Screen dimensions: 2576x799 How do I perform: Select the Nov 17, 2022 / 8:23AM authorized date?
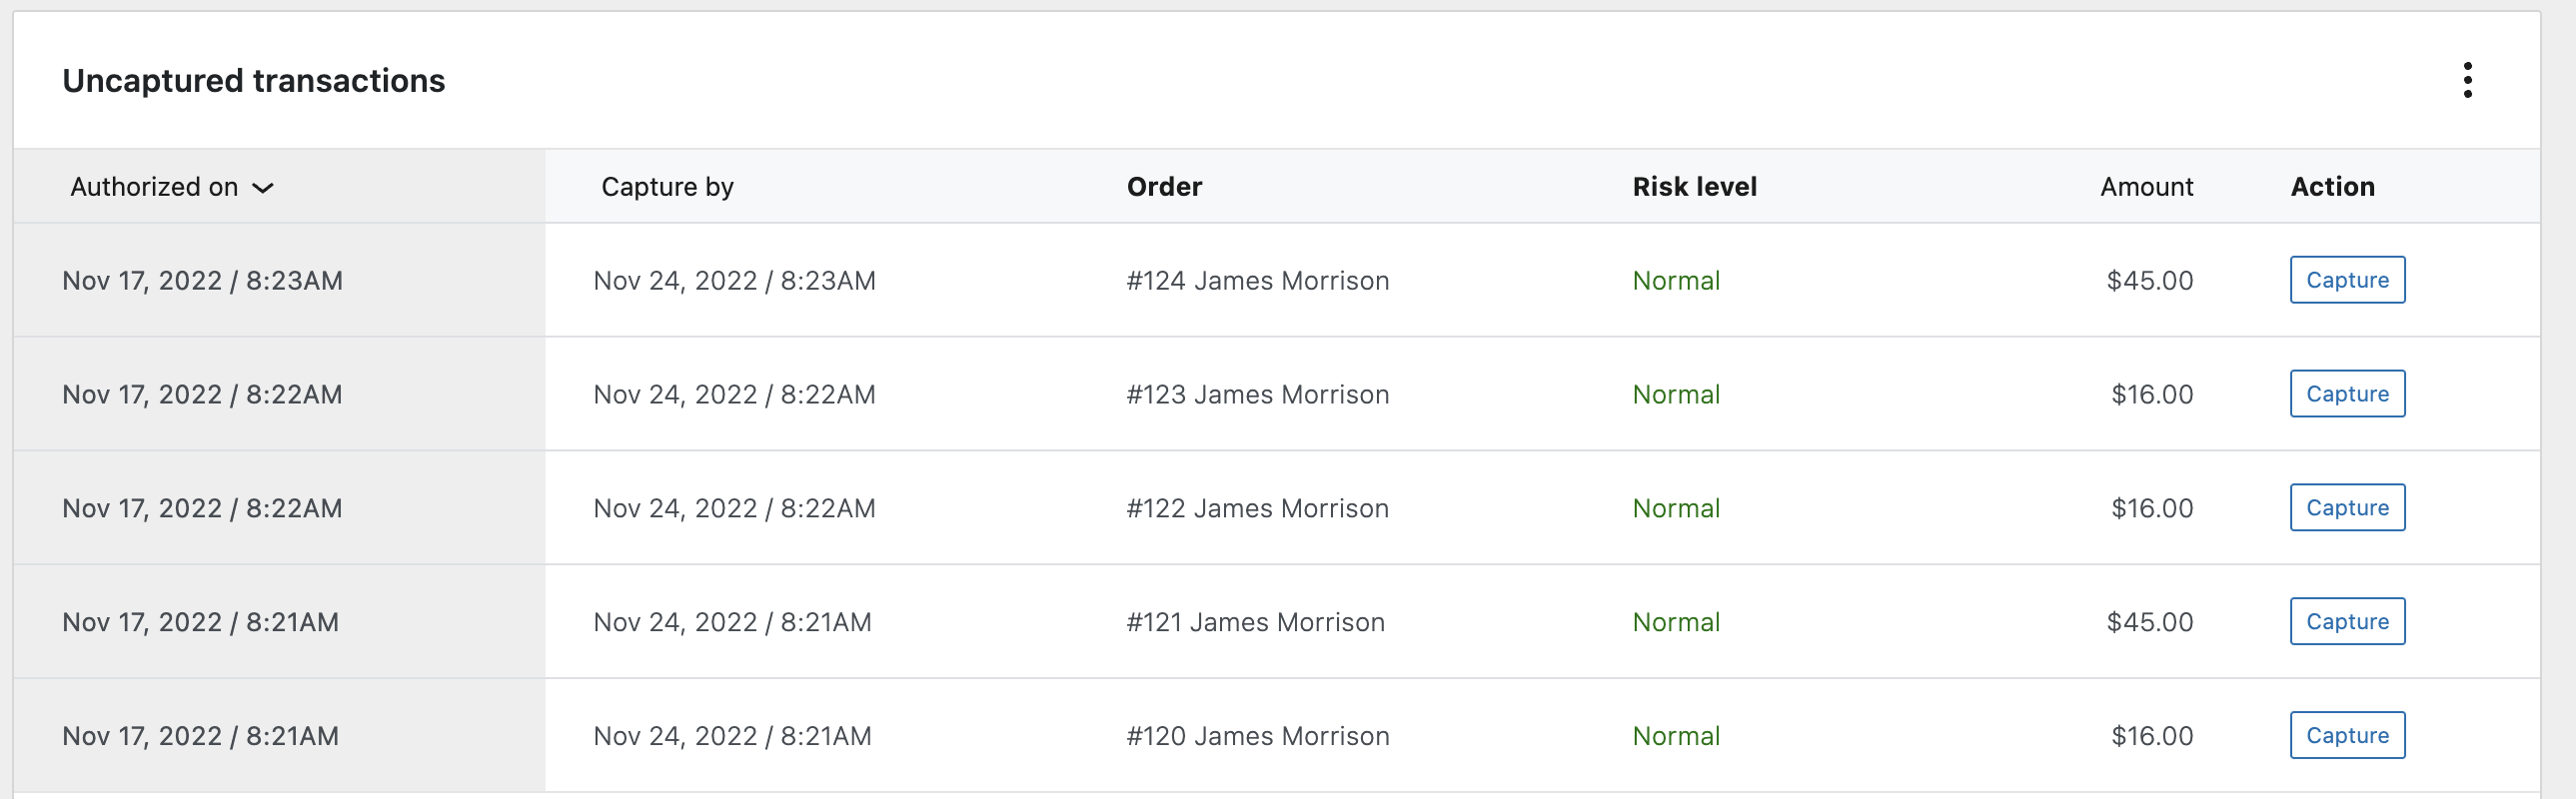(x=202, y=281)
